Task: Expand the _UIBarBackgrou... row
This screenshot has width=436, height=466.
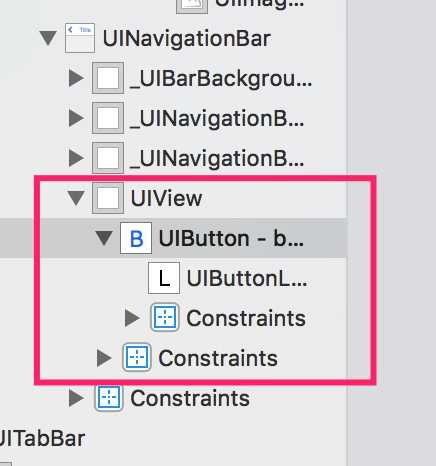Action: (x=76, y=78)
